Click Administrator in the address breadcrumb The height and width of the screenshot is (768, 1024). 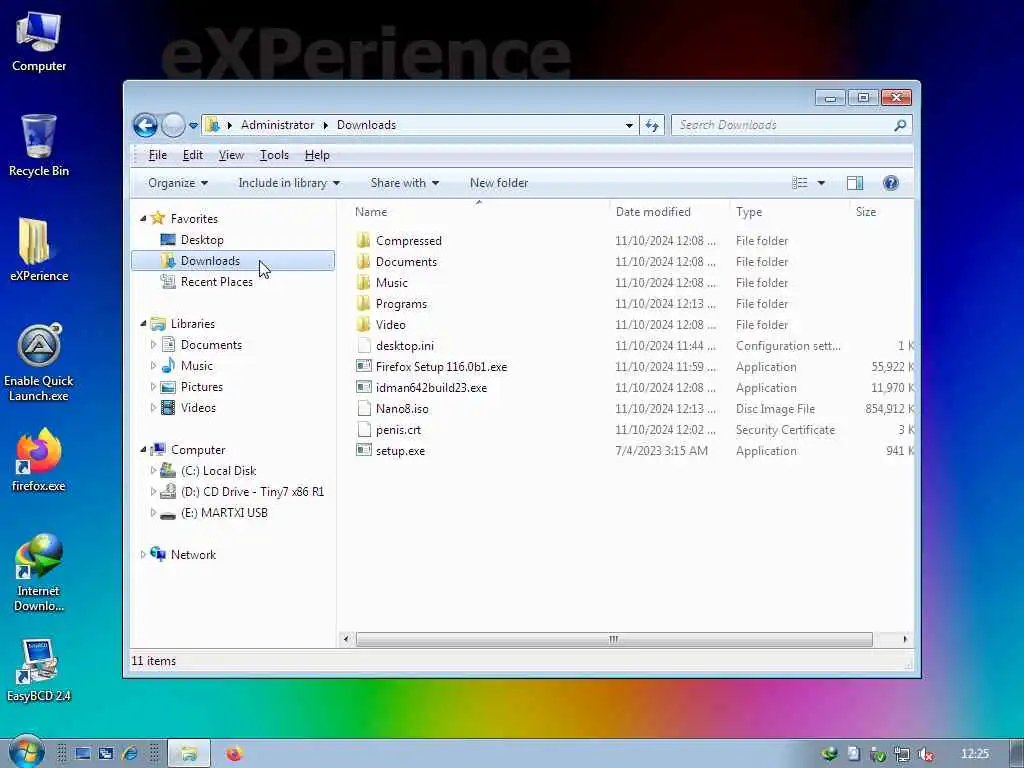277,125
